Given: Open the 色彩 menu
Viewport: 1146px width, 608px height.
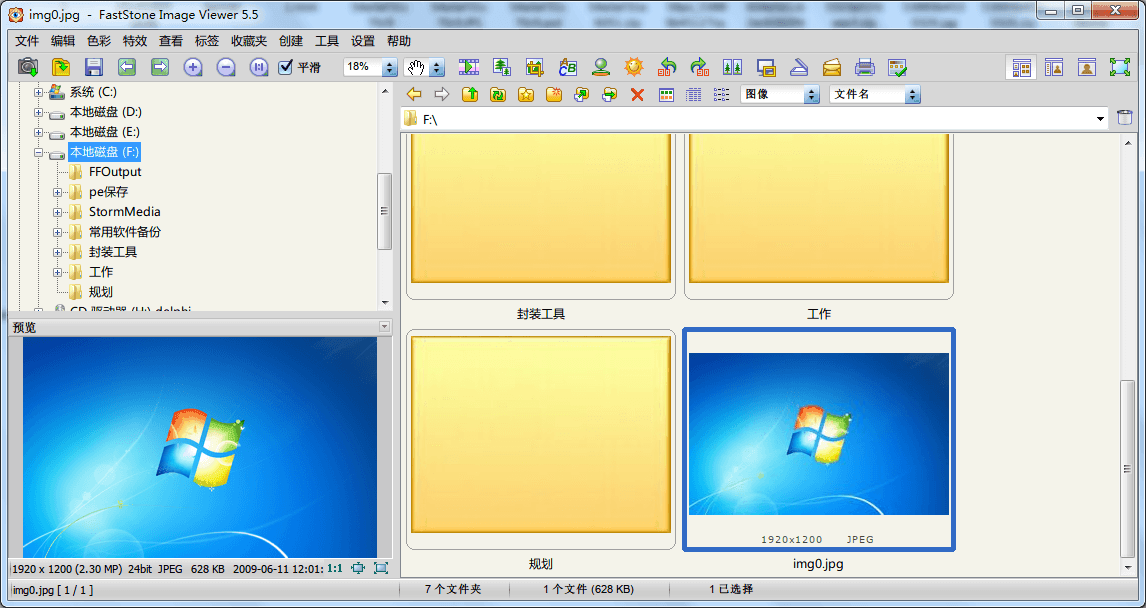Looking at the screenshot, I should [x=99, y=41].
